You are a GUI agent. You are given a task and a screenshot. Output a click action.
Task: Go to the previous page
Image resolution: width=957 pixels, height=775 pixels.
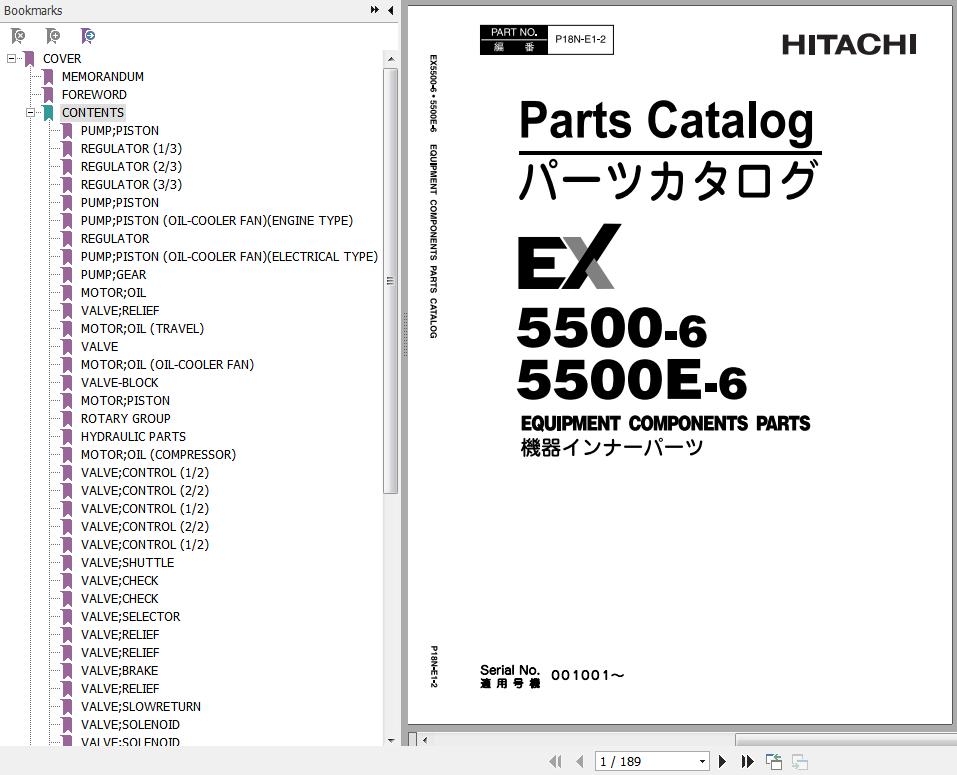pos(580,761)
